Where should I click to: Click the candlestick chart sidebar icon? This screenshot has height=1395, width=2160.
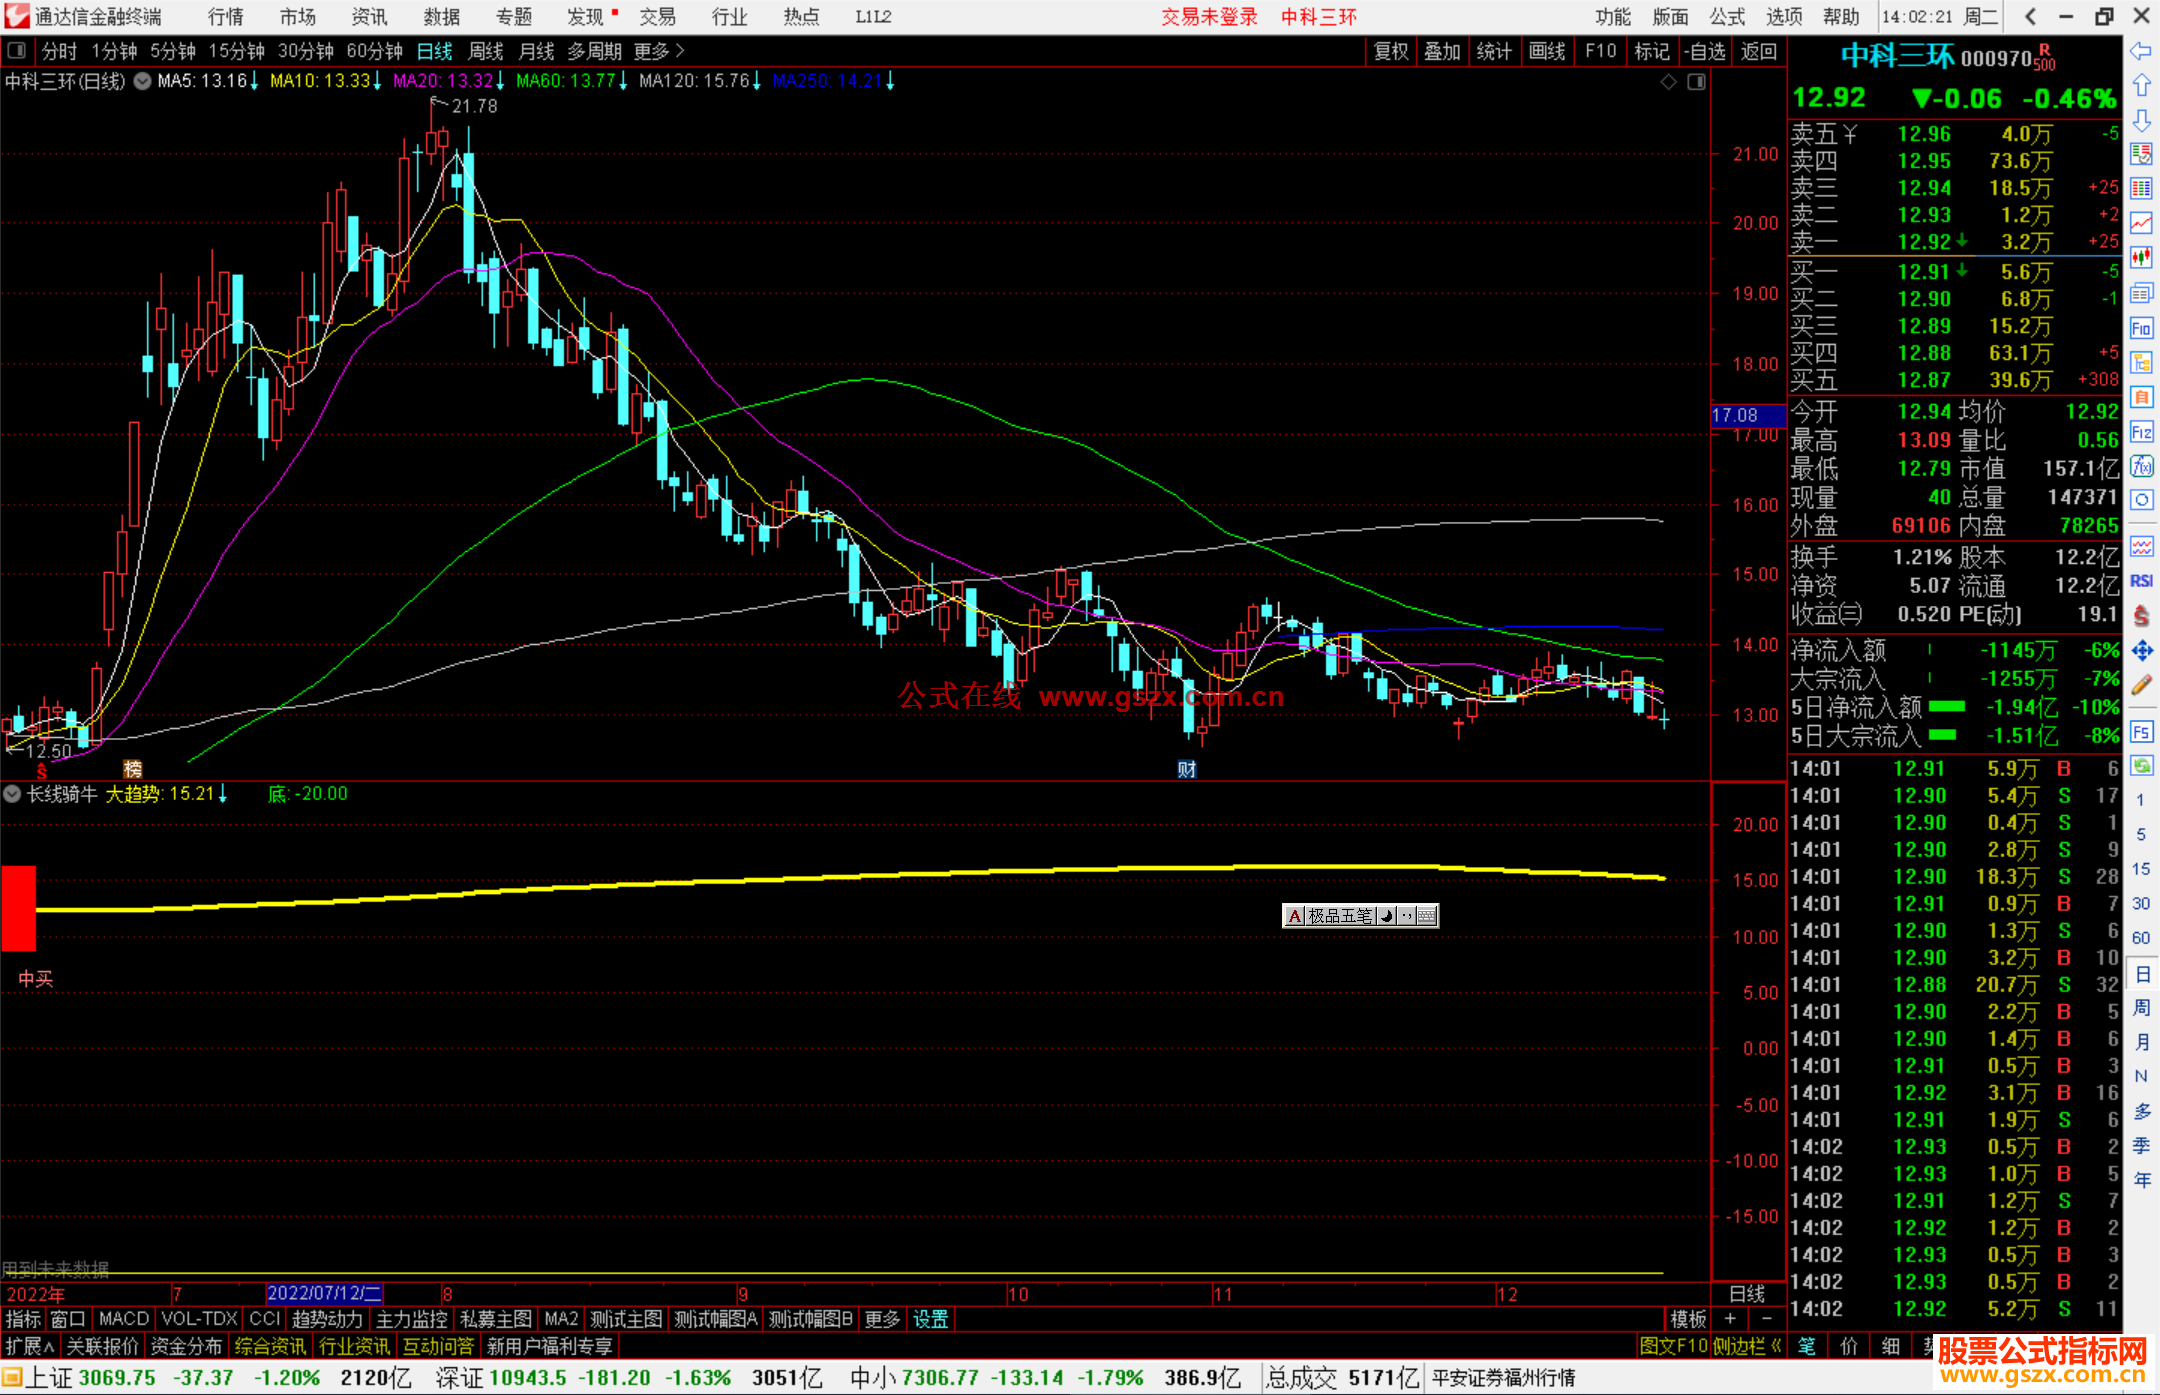[2141, 258]
